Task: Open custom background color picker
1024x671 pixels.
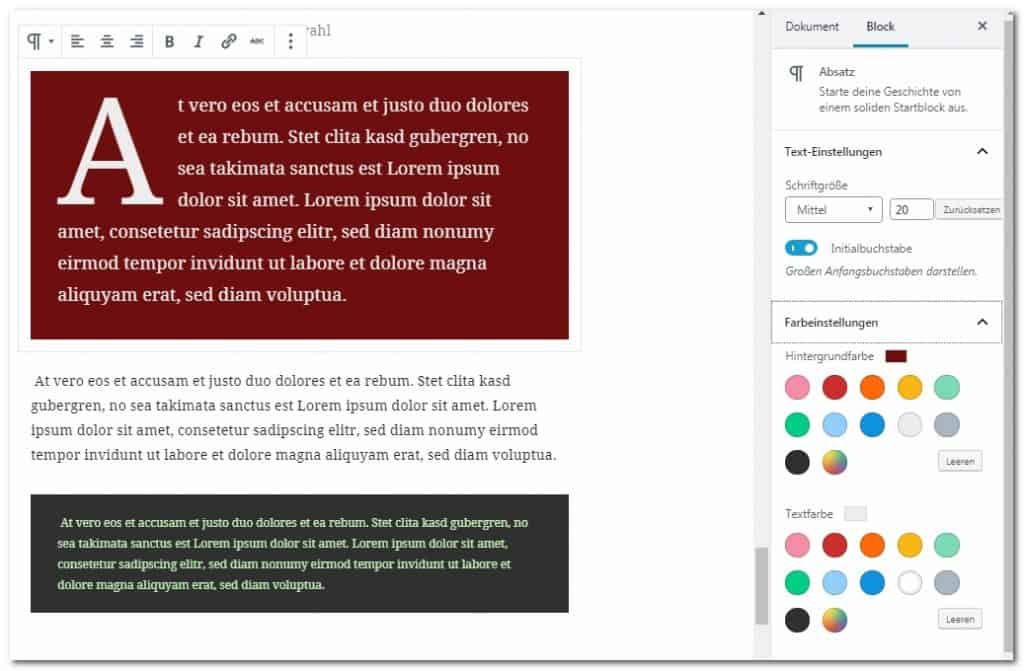Action: [x=835, y=463]
